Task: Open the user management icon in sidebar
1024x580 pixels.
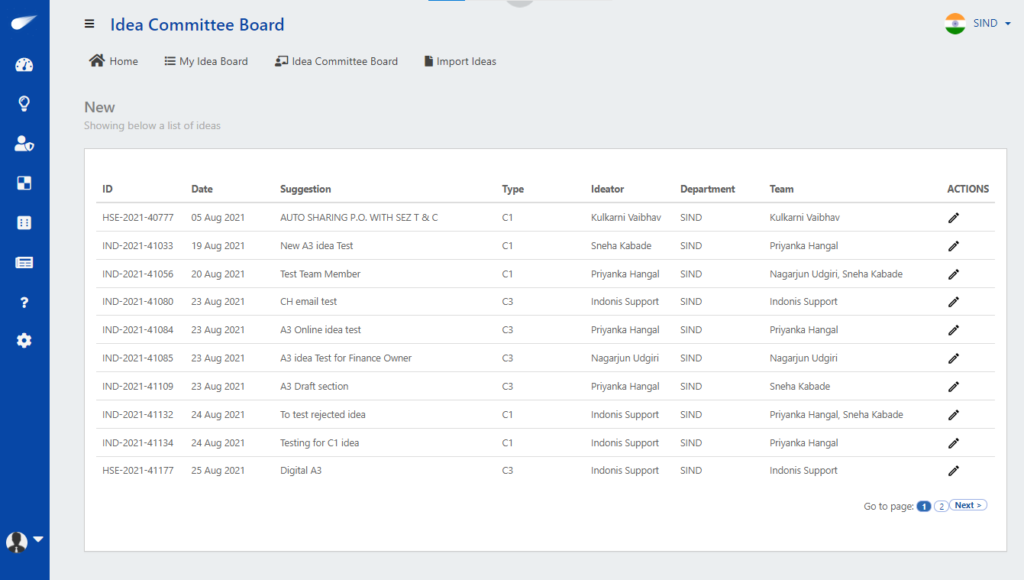Action: coord(24,144)
